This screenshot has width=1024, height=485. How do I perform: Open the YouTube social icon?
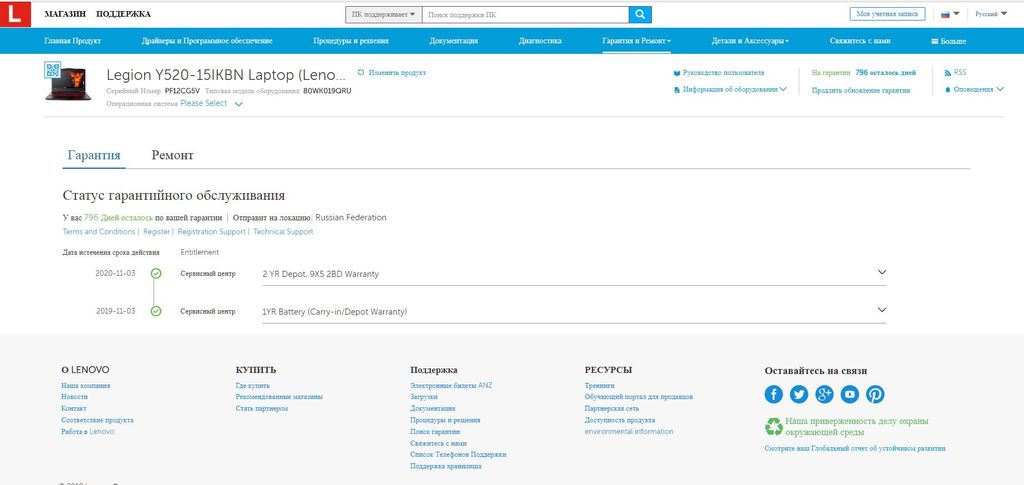(x=850, y=394)
